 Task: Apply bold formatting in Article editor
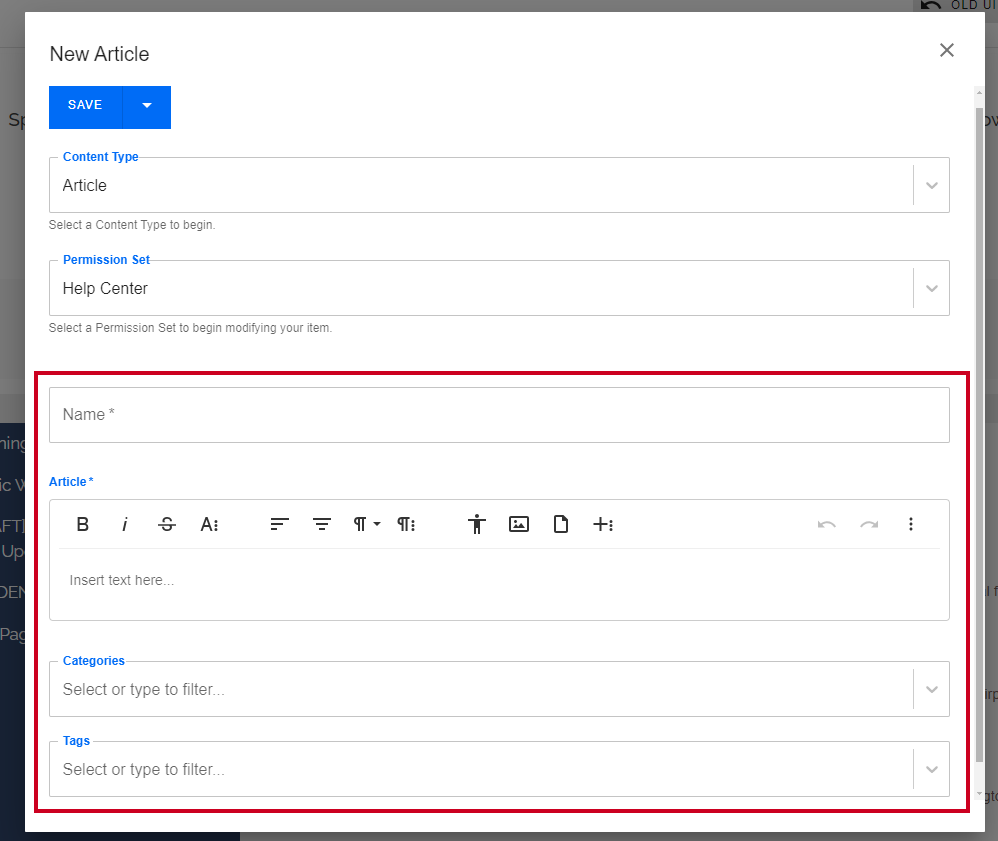pyautogui.click(x=83, y=524)
